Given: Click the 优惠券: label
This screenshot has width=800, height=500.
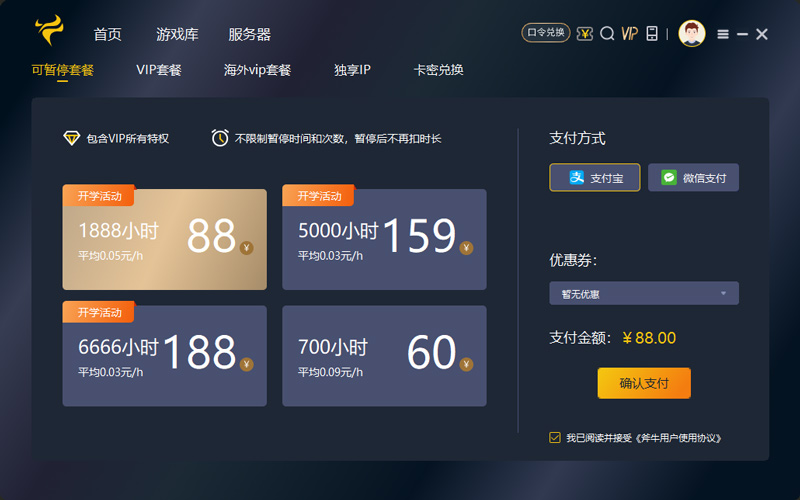Looking at the screenshot, I should pos(573,260).
